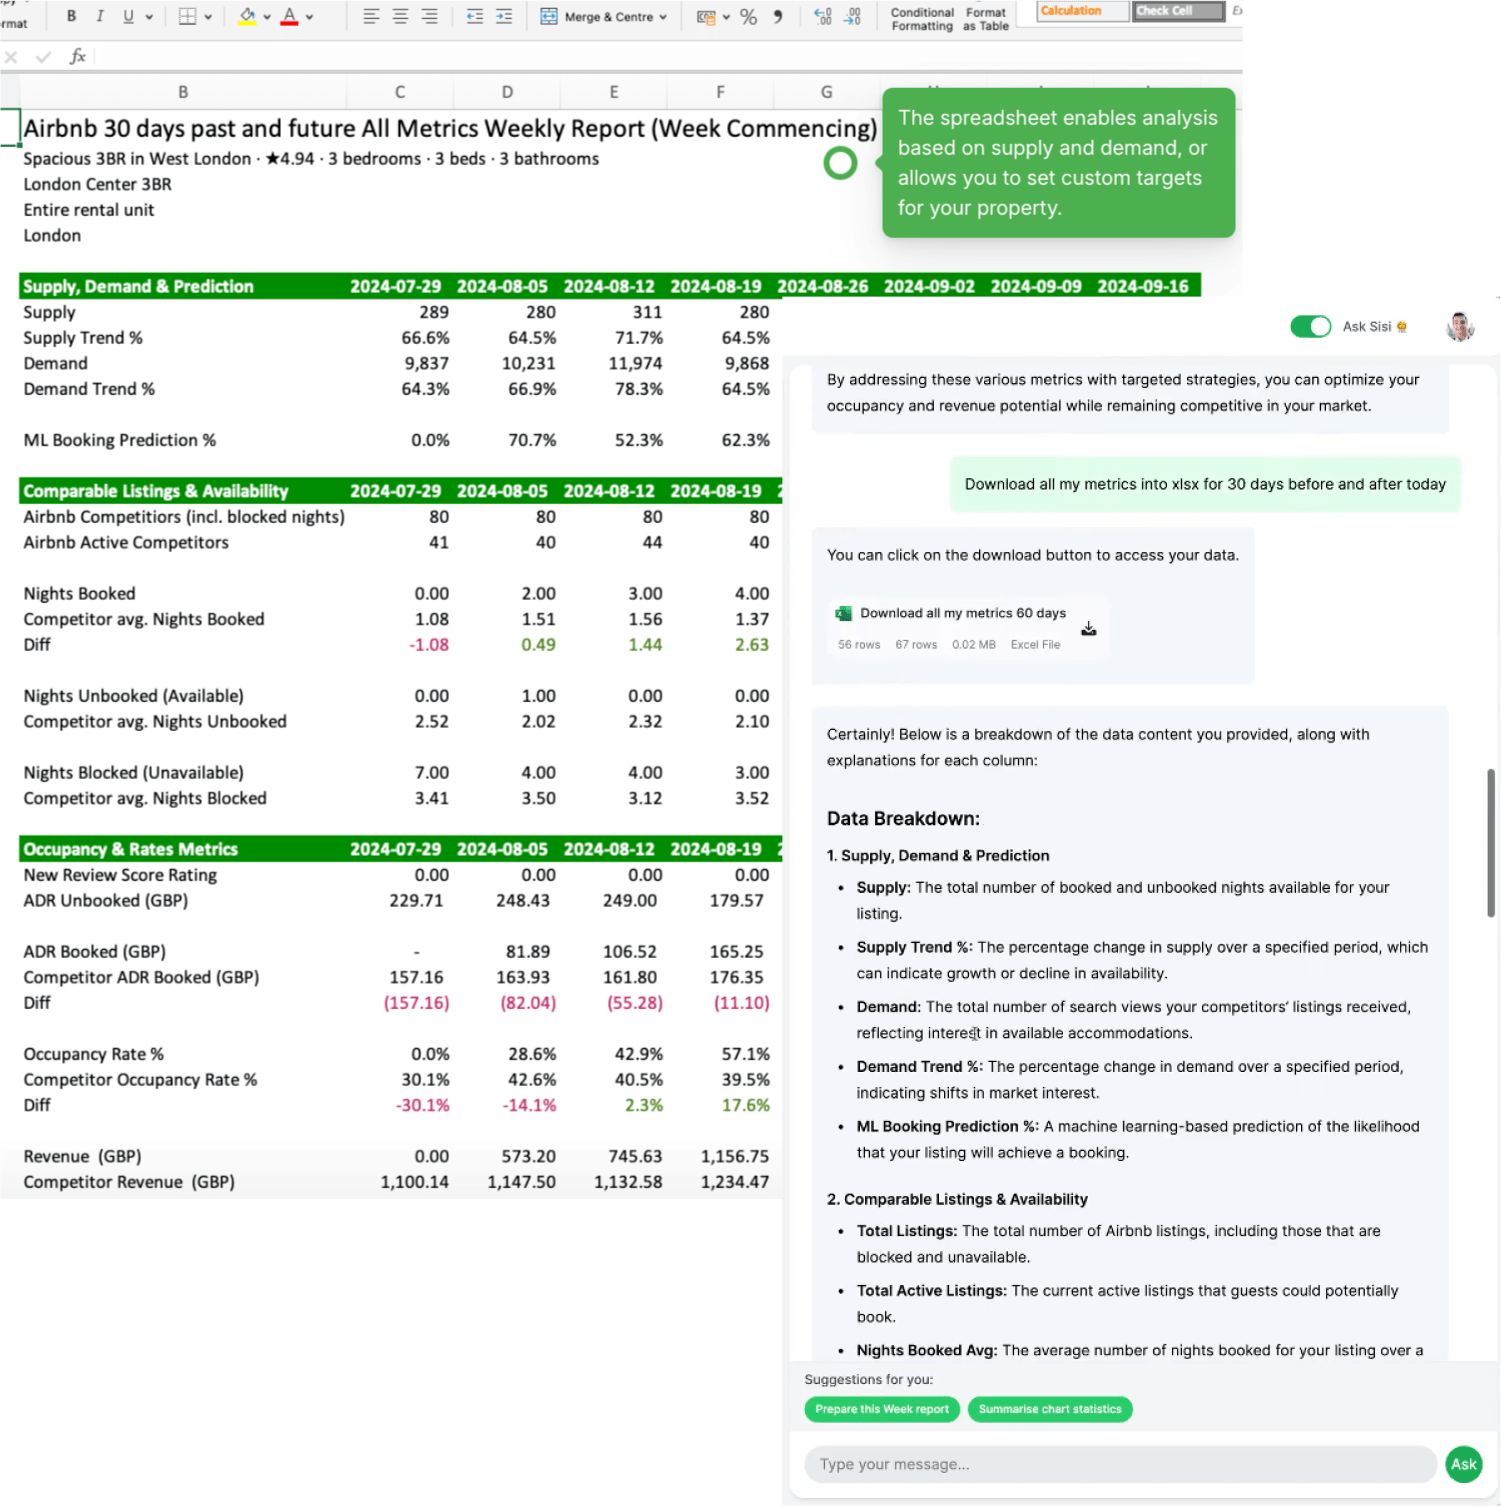Confirm formula bar entry (checkmark)

point(43,57)
